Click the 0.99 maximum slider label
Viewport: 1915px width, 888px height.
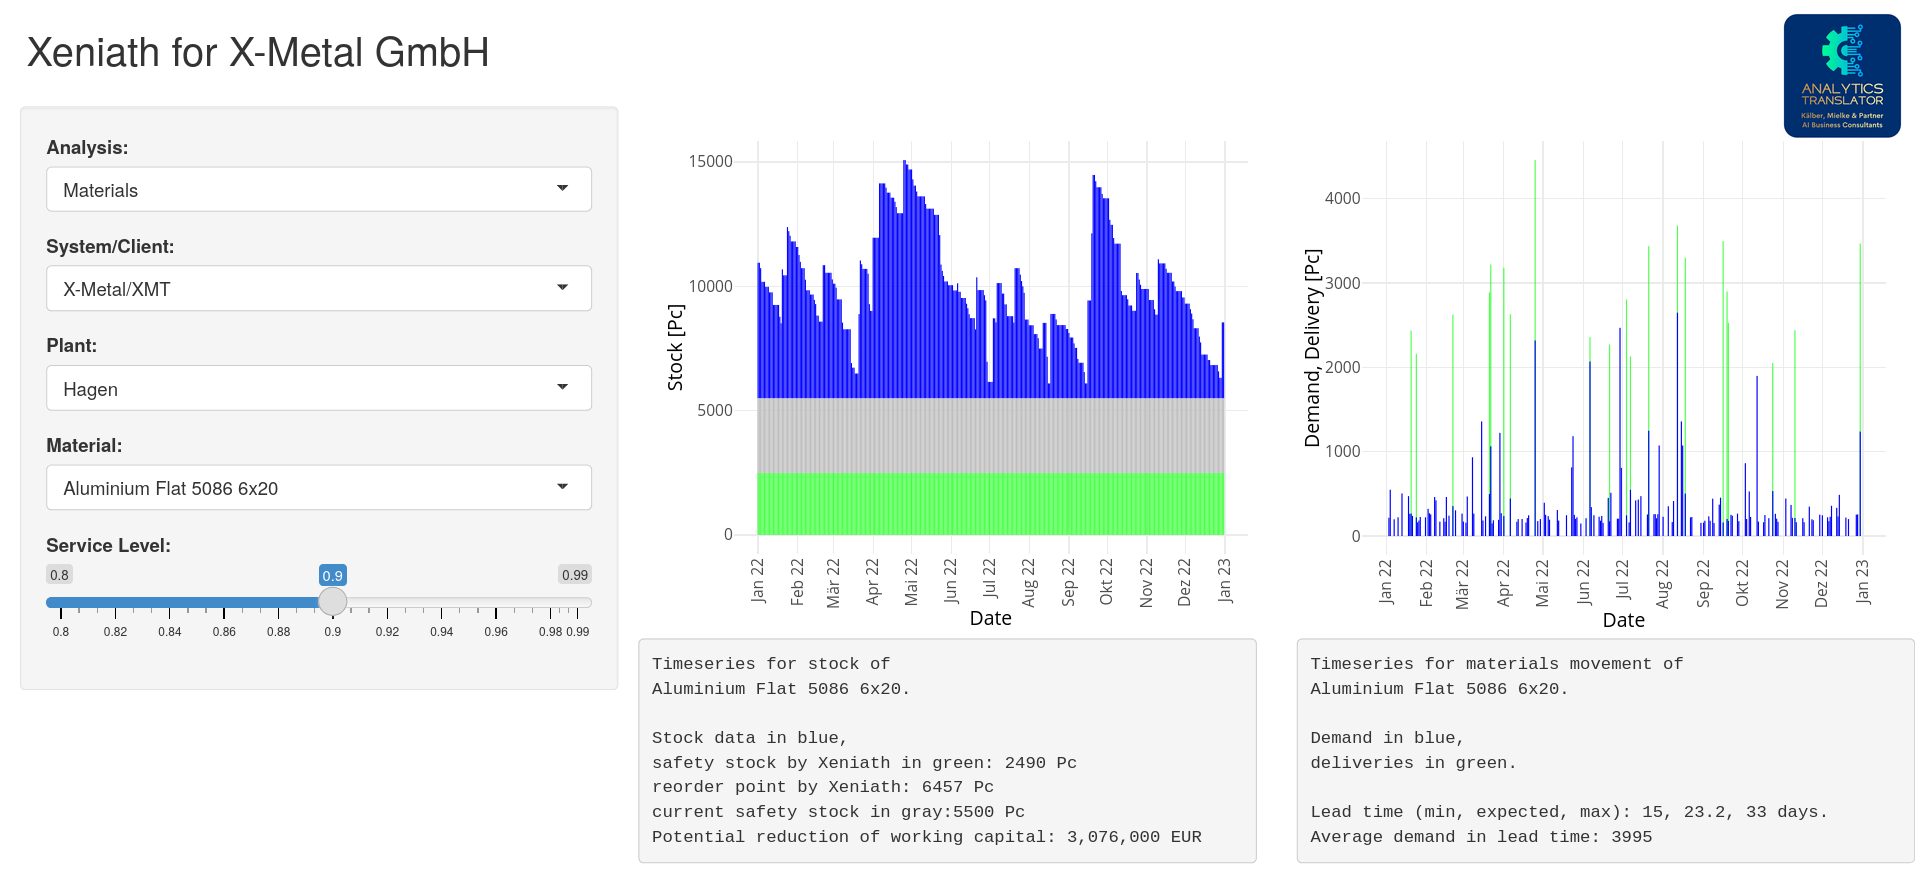(575, 575)
